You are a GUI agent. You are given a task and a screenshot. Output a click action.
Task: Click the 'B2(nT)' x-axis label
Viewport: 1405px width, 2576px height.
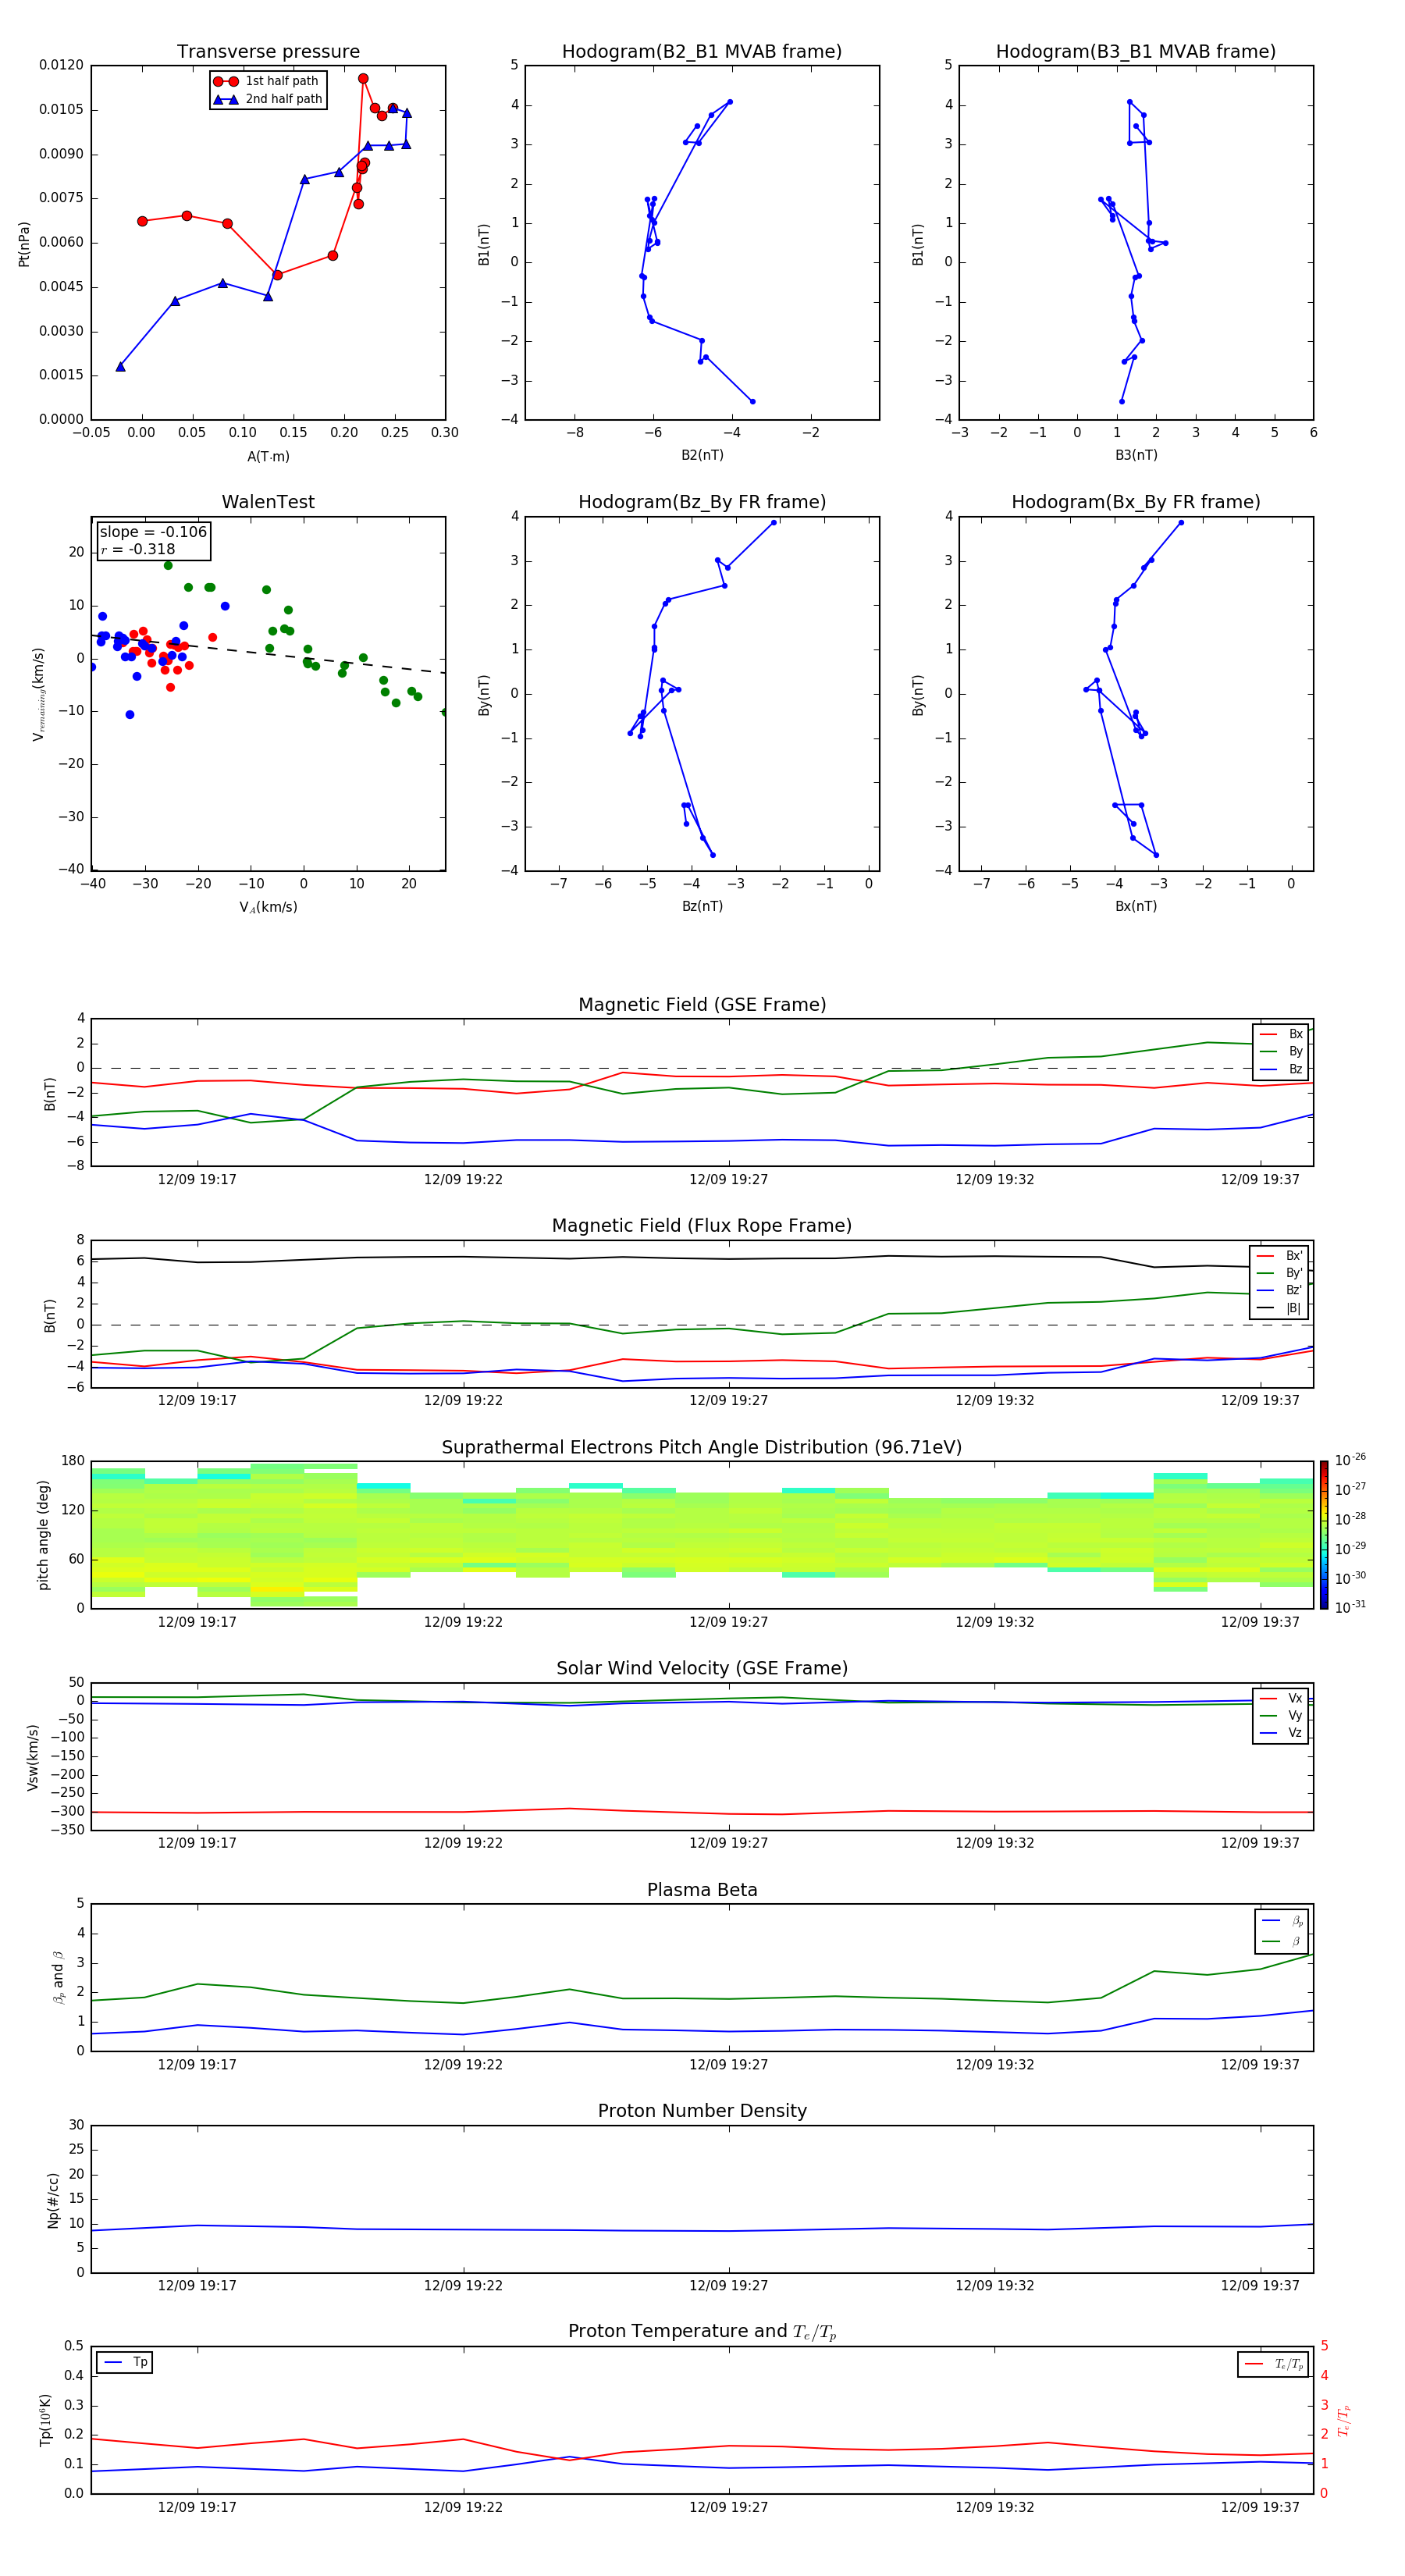pos(702,456)
